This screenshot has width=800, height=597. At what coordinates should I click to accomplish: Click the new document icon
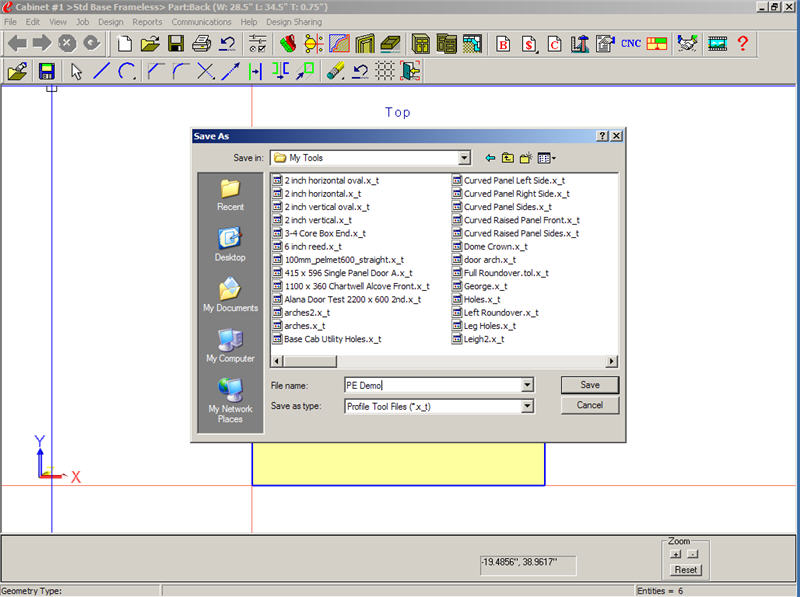pos(124,43)
